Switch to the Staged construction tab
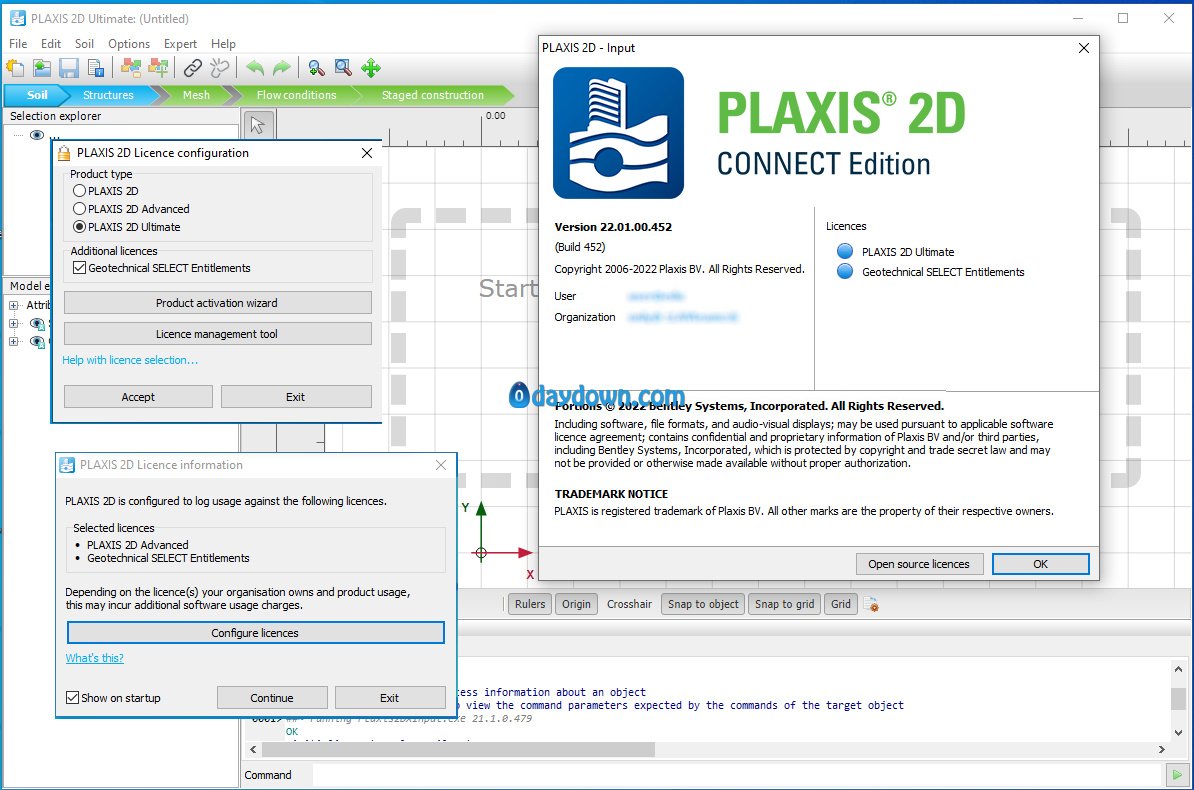 [433, 95]
